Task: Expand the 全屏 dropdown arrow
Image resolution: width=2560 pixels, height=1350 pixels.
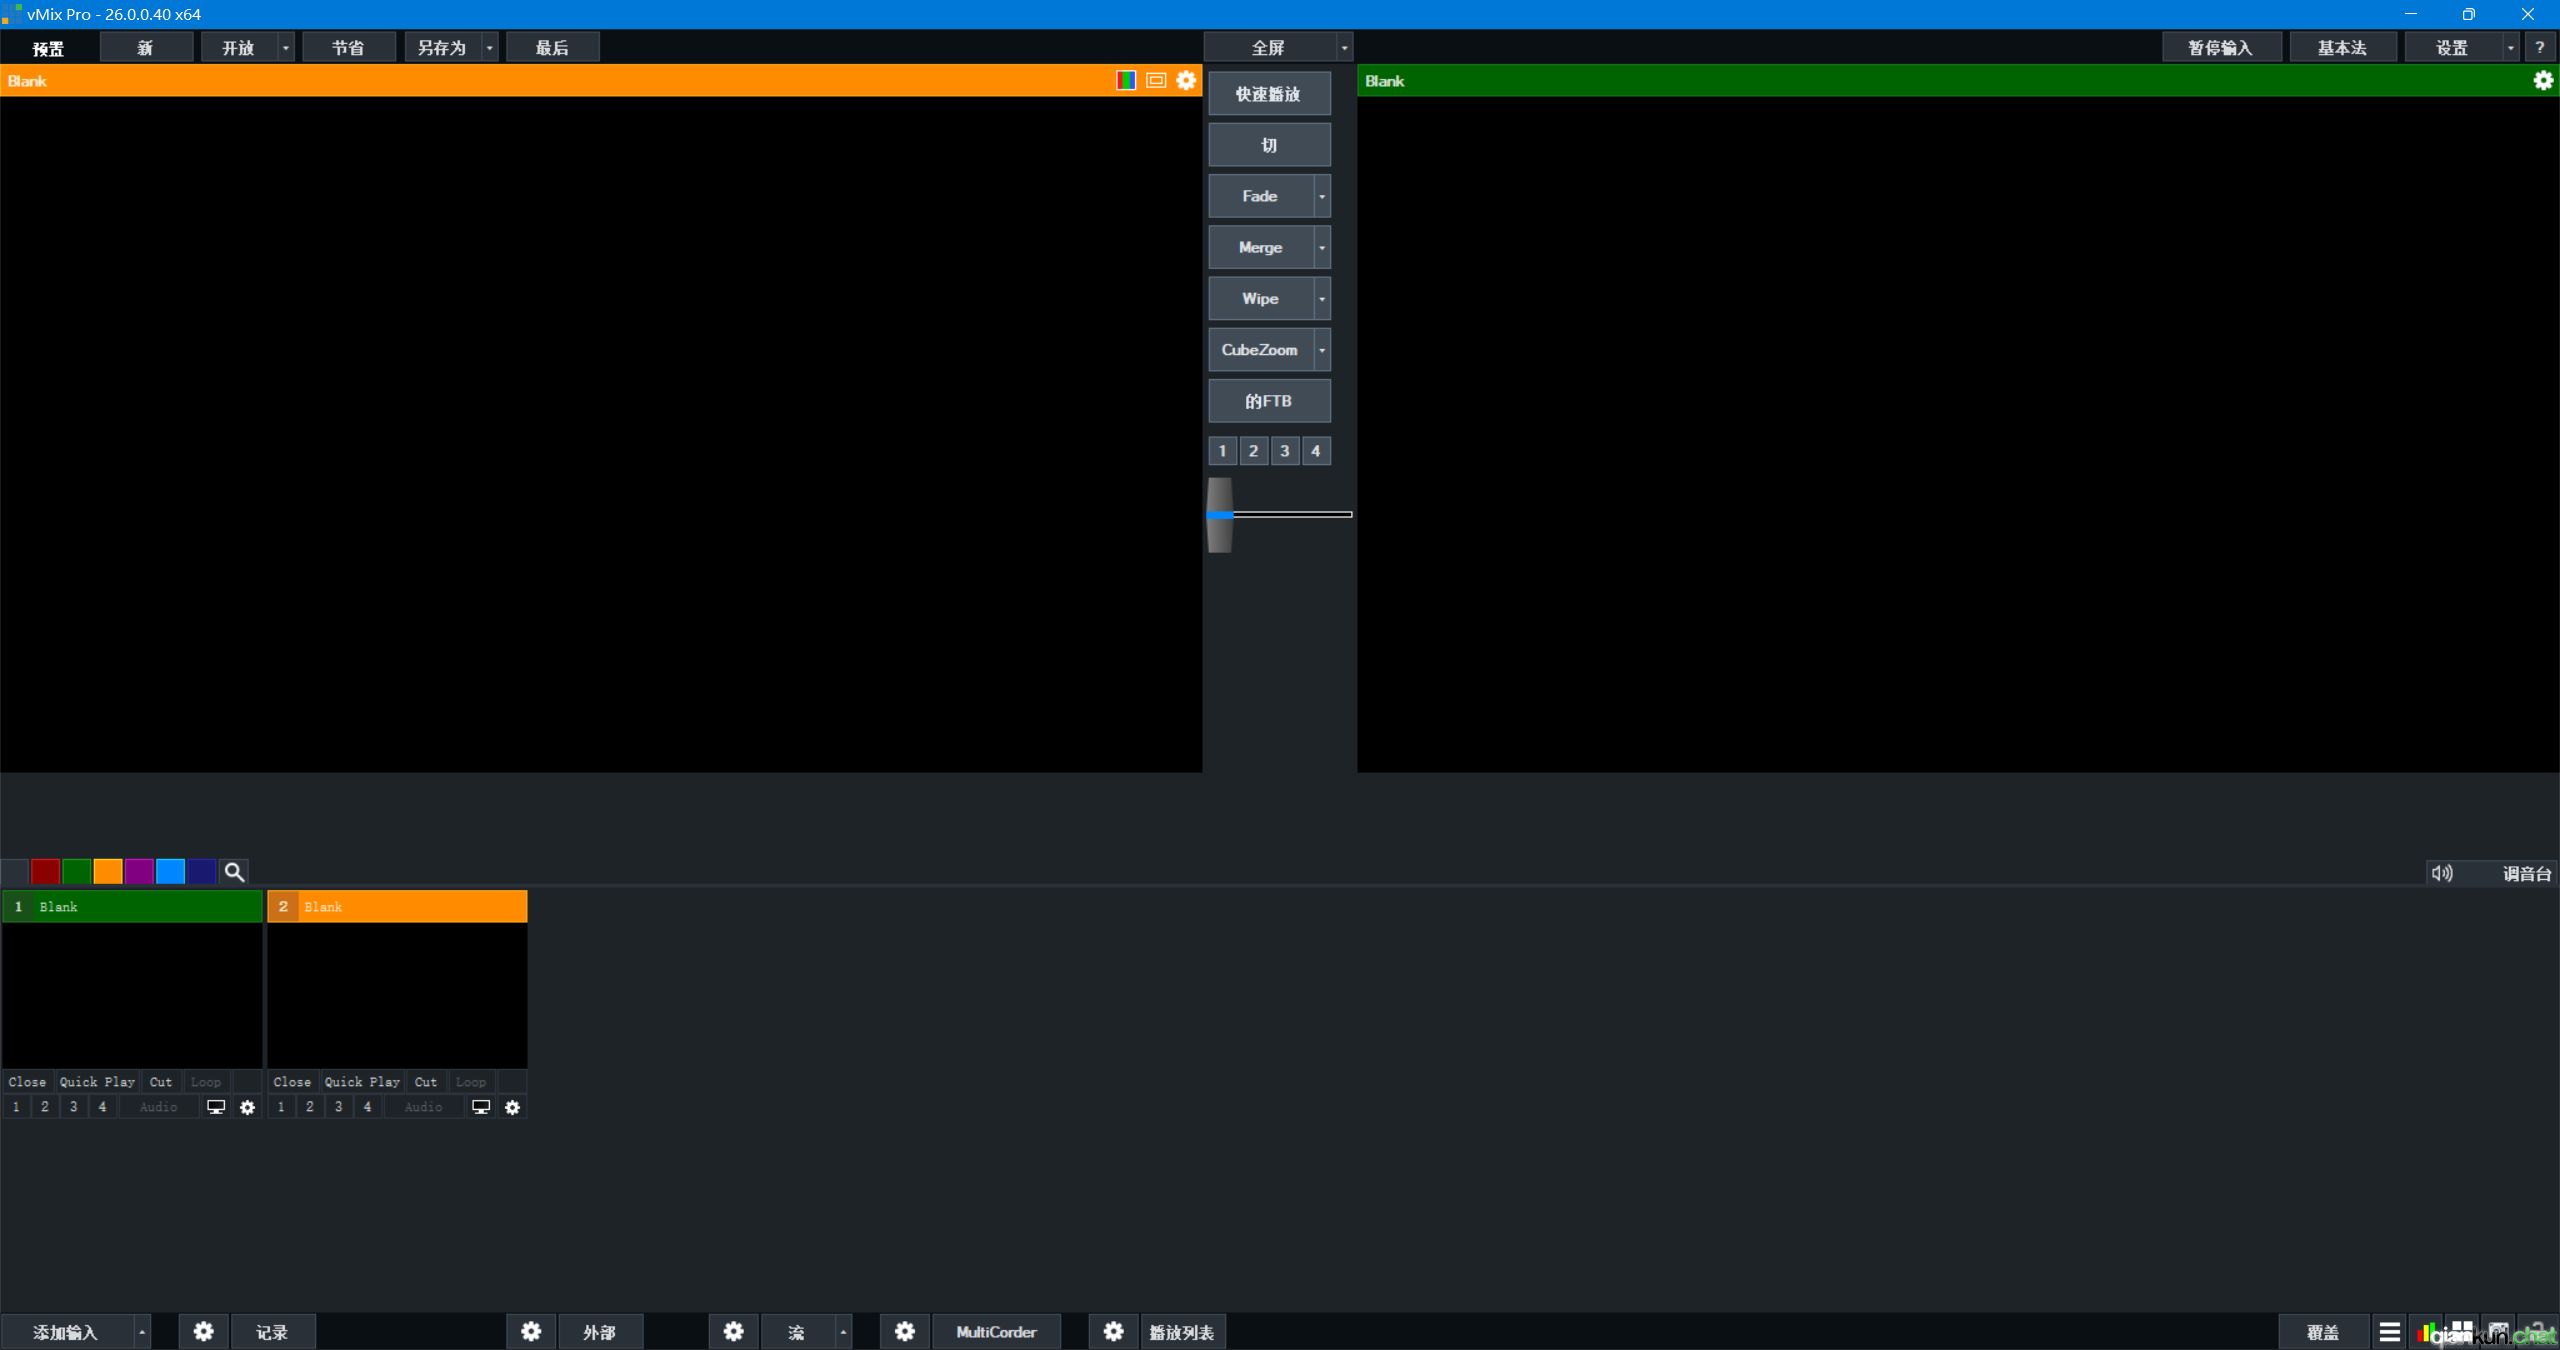Action: tap(1344, 48)
